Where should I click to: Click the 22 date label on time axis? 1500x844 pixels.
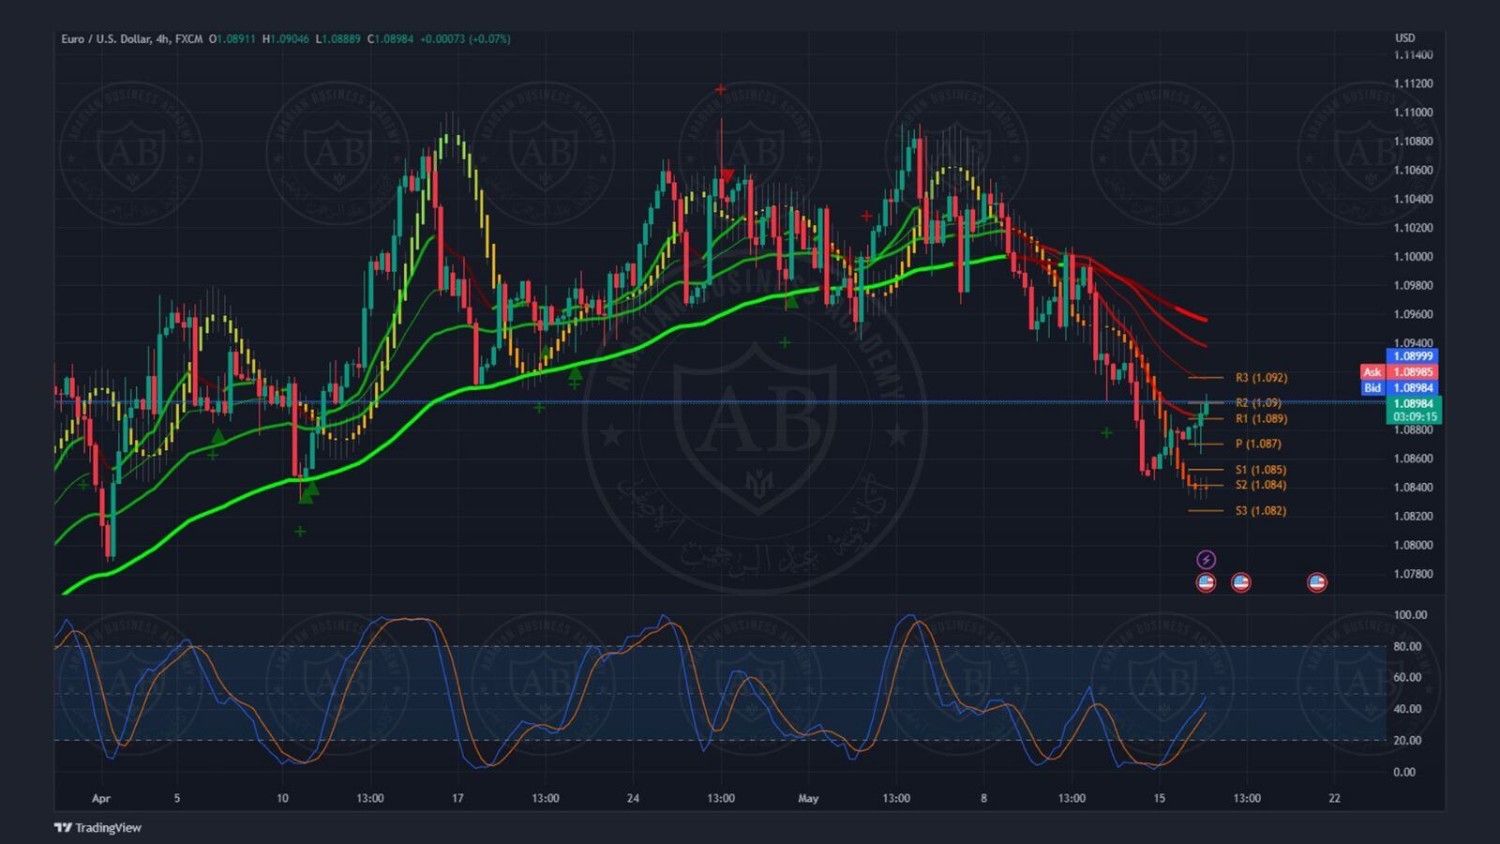(1334, 798)
